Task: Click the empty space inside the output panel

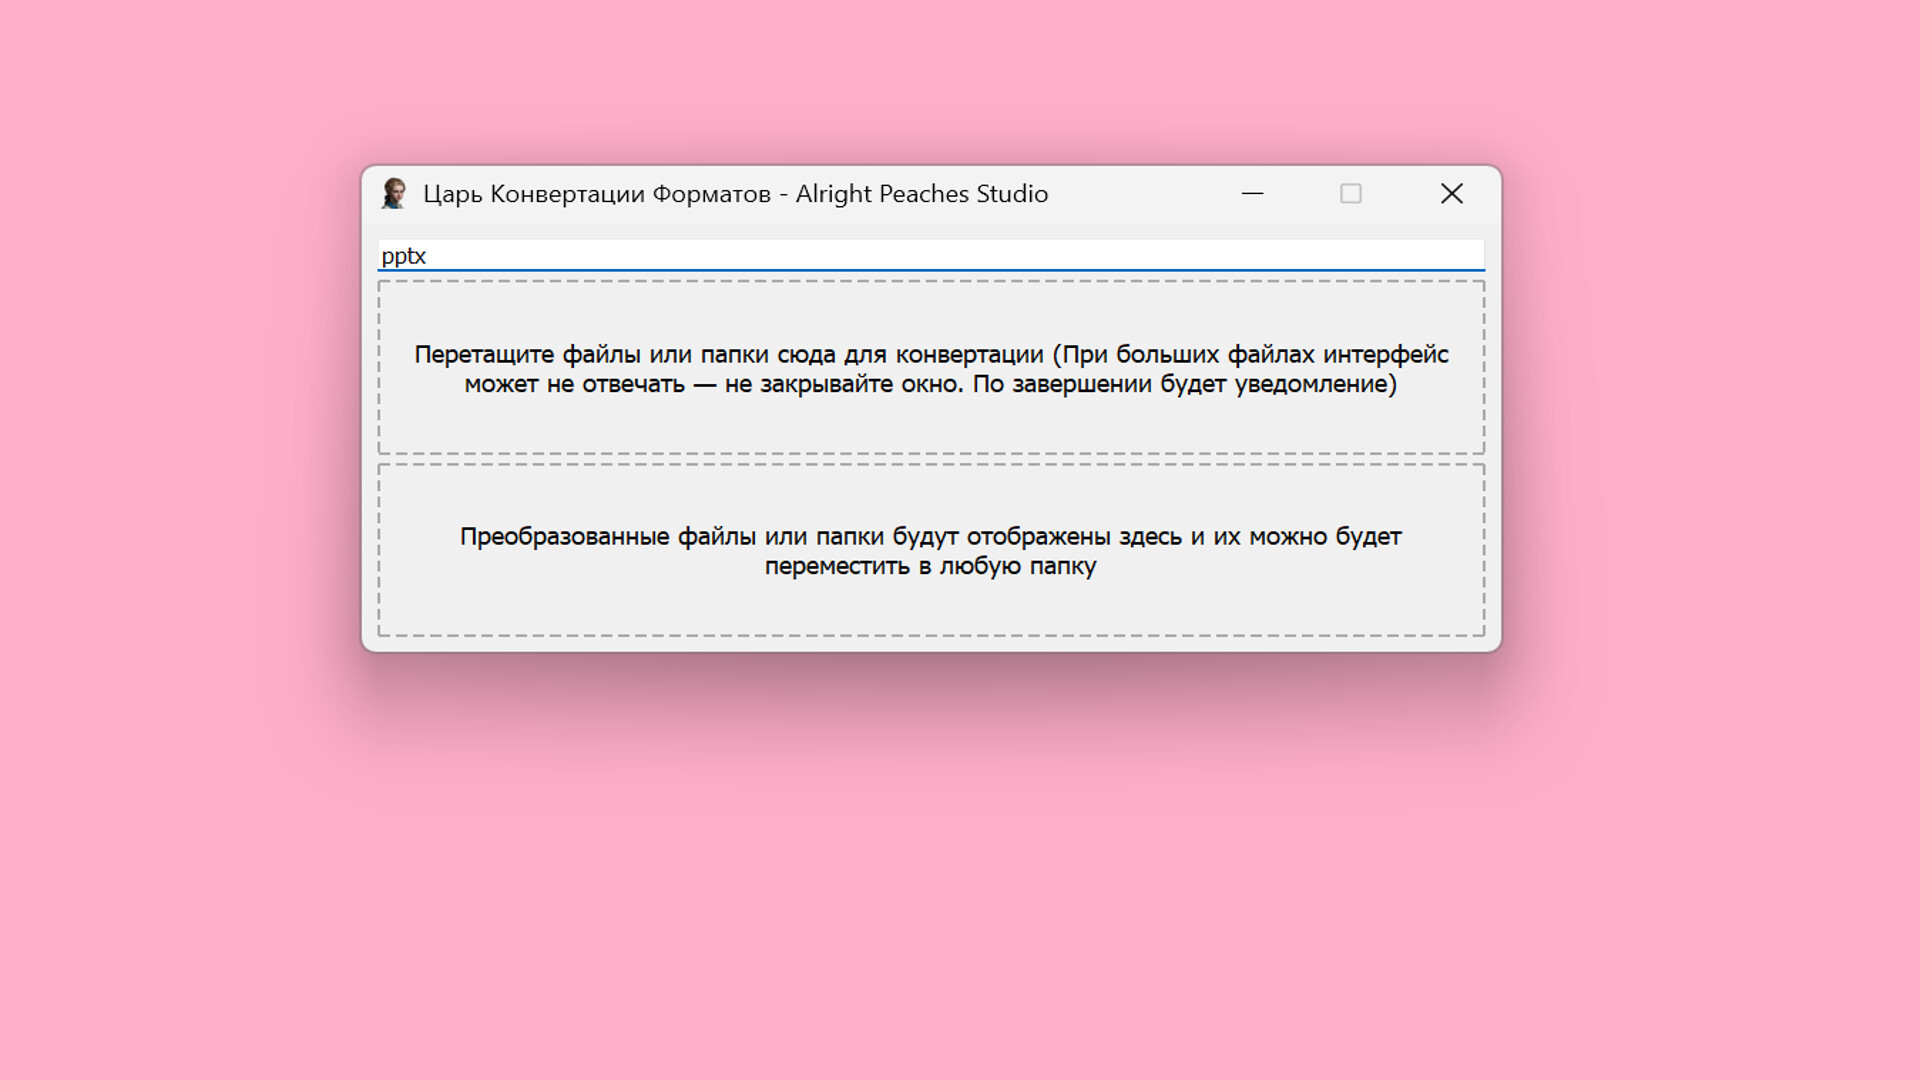Action: pyautogui.click(x=931, y=610)
